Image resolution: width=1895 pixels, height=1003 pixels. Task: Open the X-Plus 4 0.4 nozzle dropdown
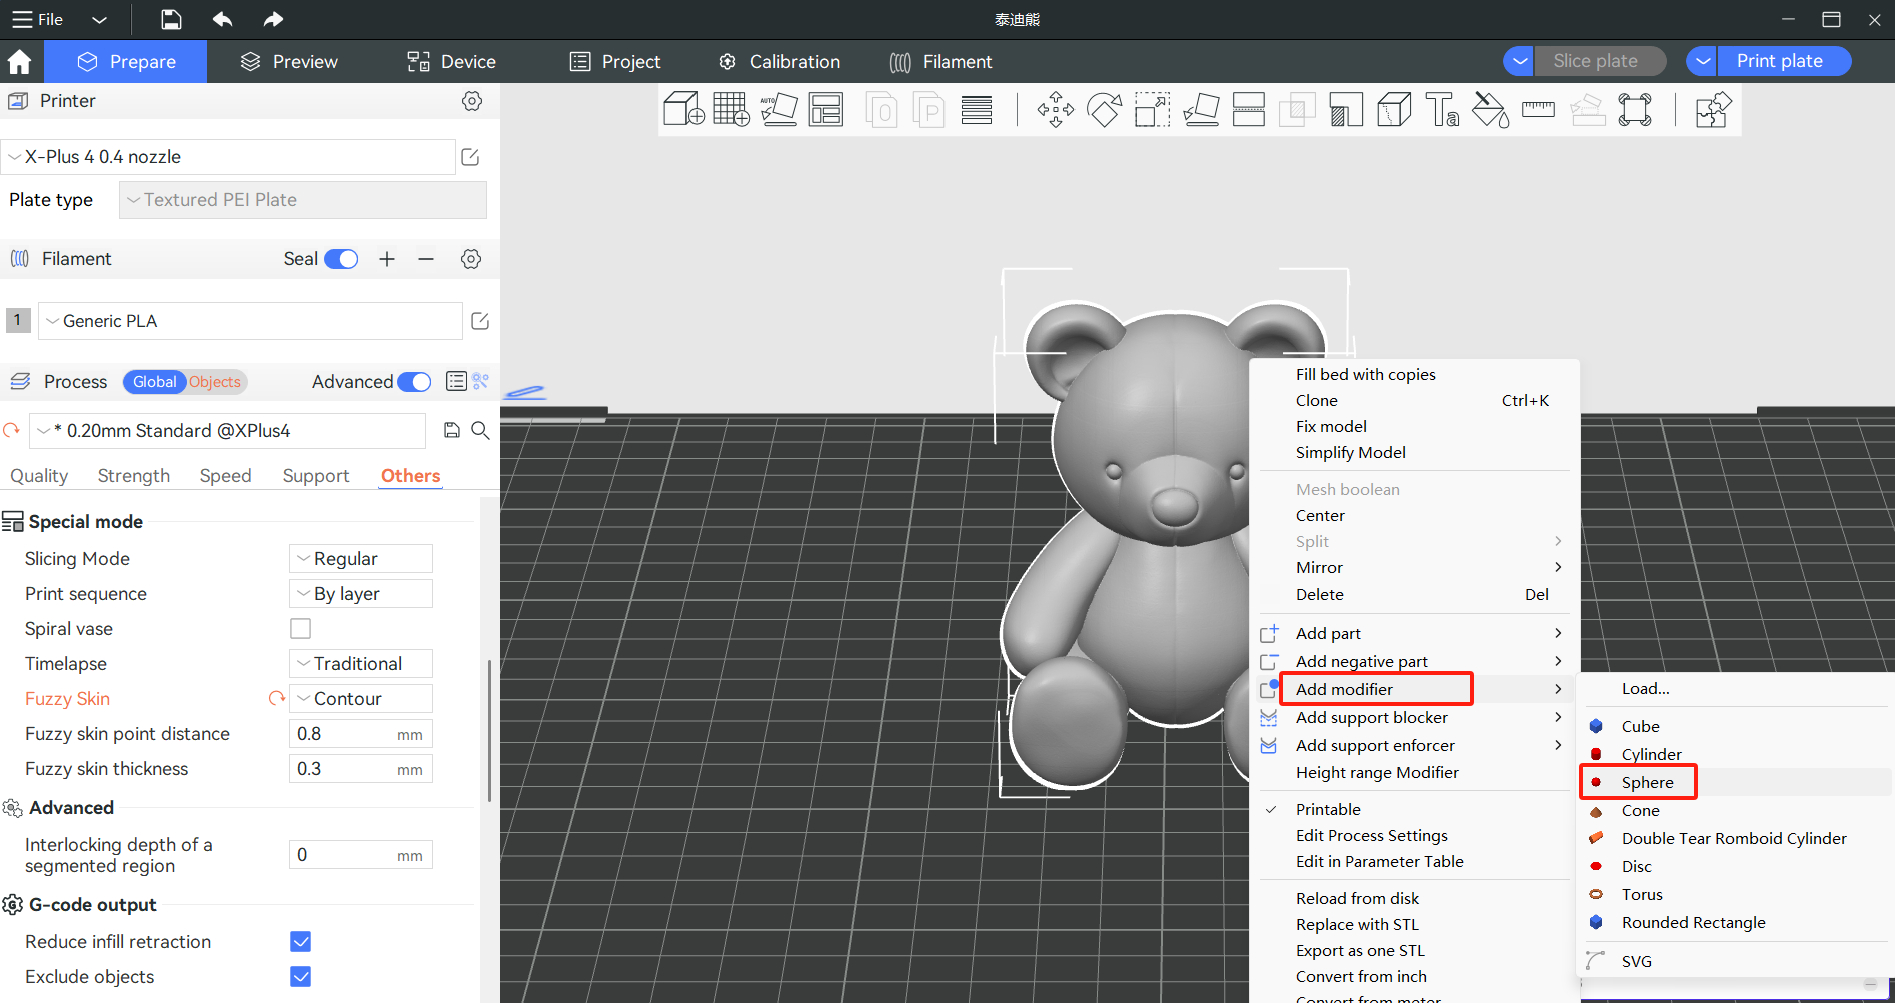[228, 157]
